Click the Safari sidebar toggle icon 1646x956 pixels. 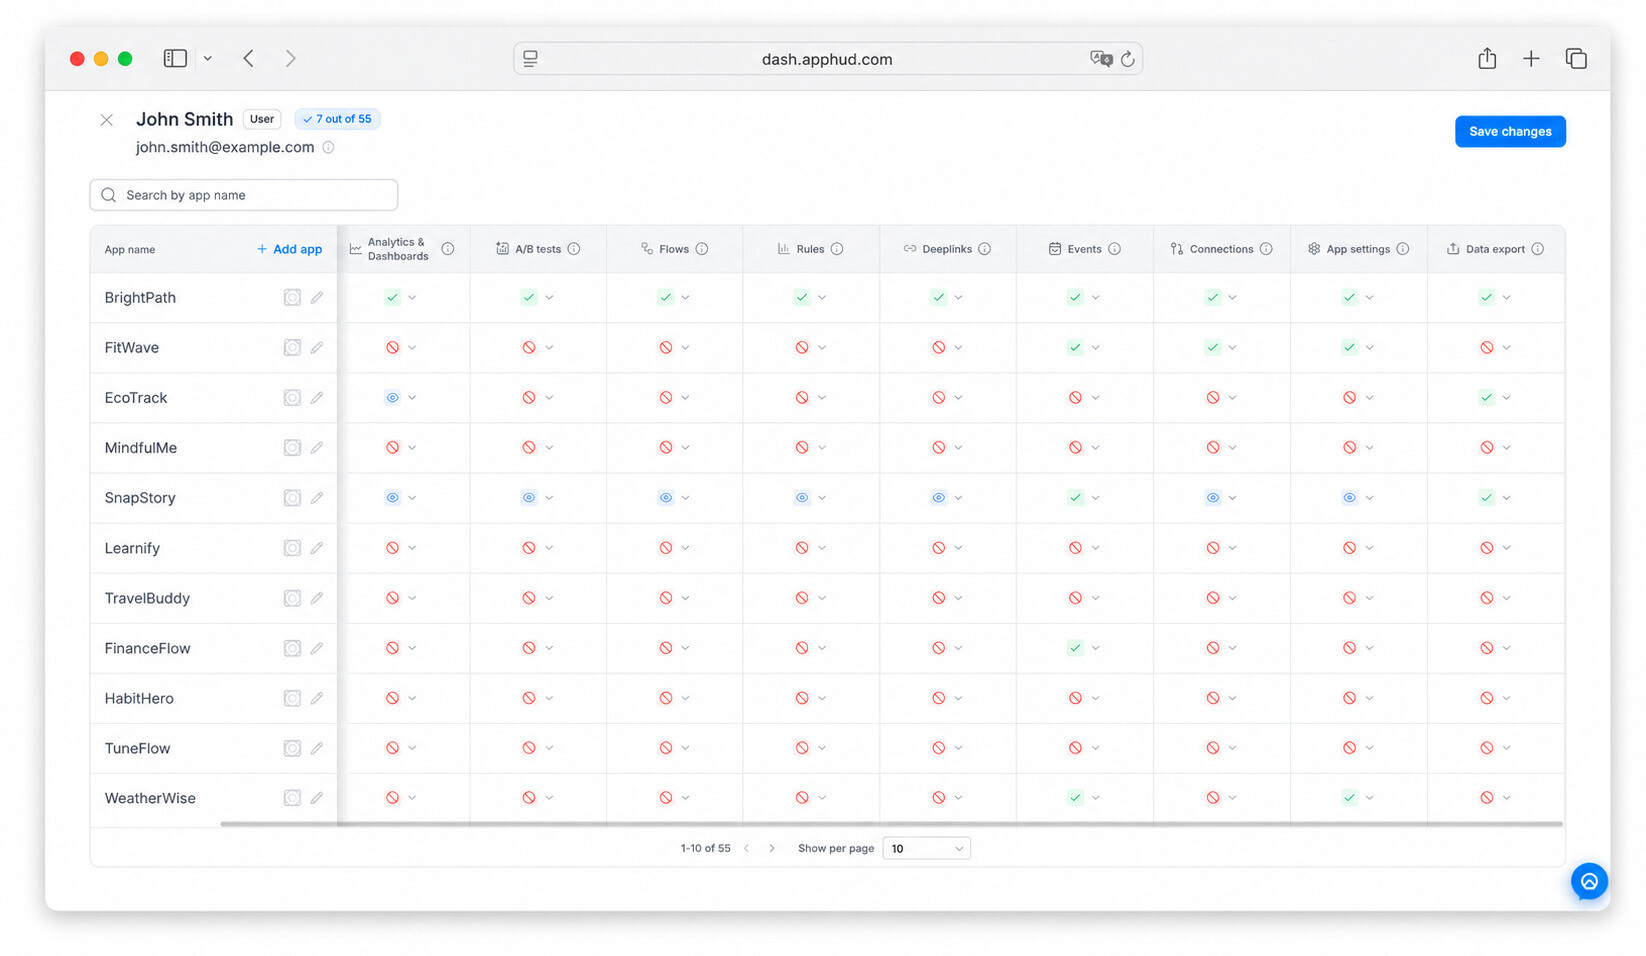[x=175, y=58]
